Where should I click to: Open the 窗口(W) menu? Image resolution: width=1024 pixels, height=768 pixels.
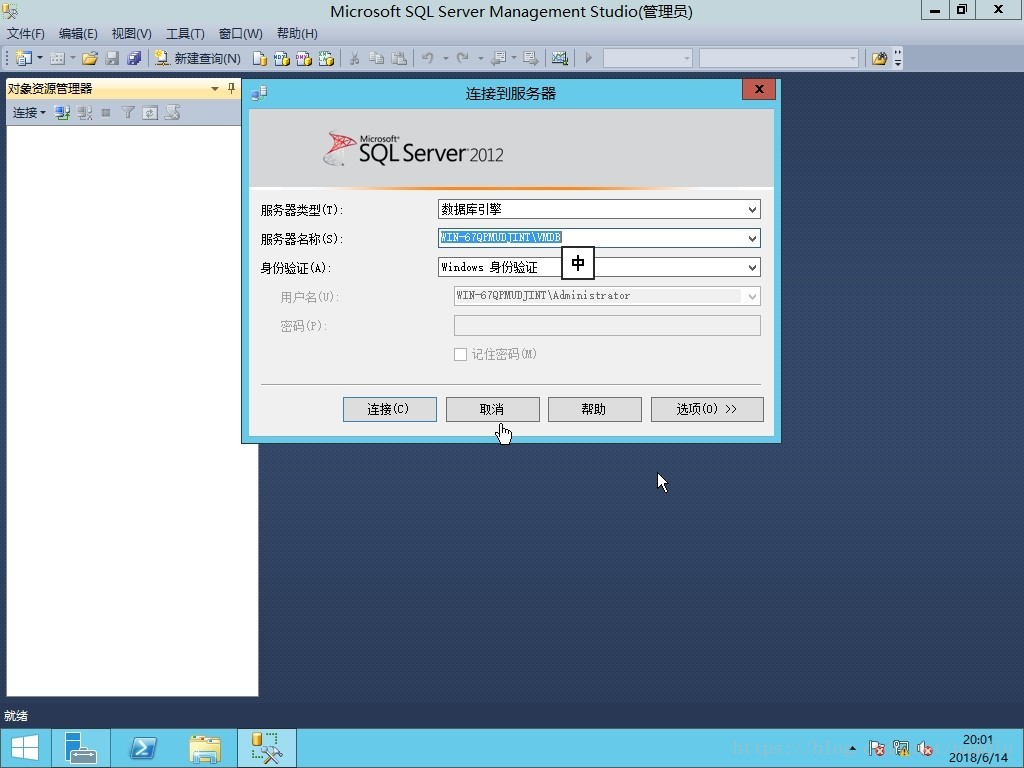pyautogui.click(x=240, y=33)
